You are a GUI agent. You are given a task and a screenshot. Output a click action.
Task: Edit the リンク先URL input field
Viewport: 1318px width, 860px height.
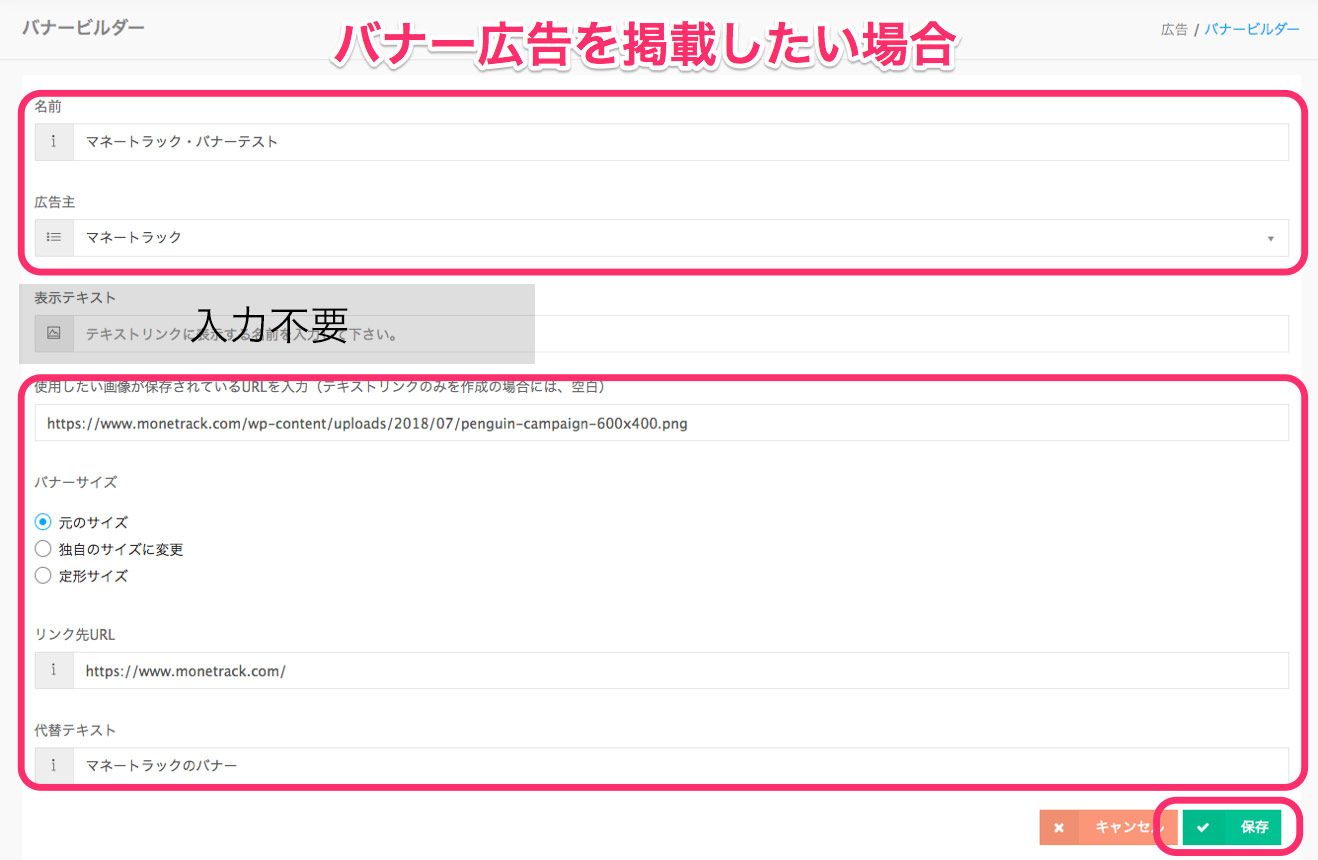pos(681,671)
